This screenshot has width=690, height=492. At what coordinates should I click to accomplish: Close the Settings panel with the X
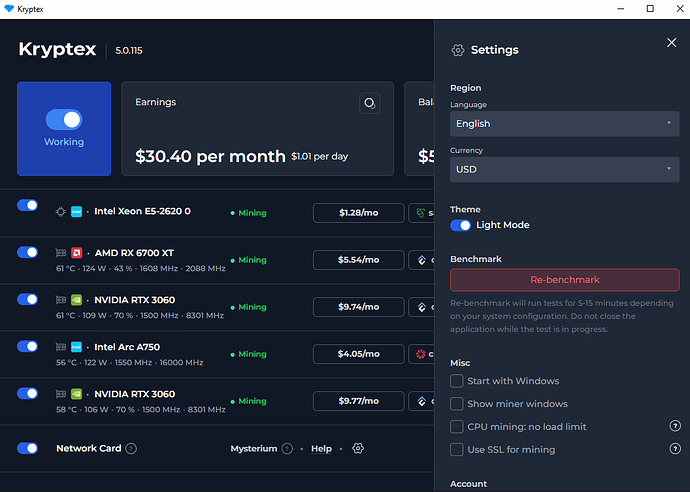(x=672, y=42)
